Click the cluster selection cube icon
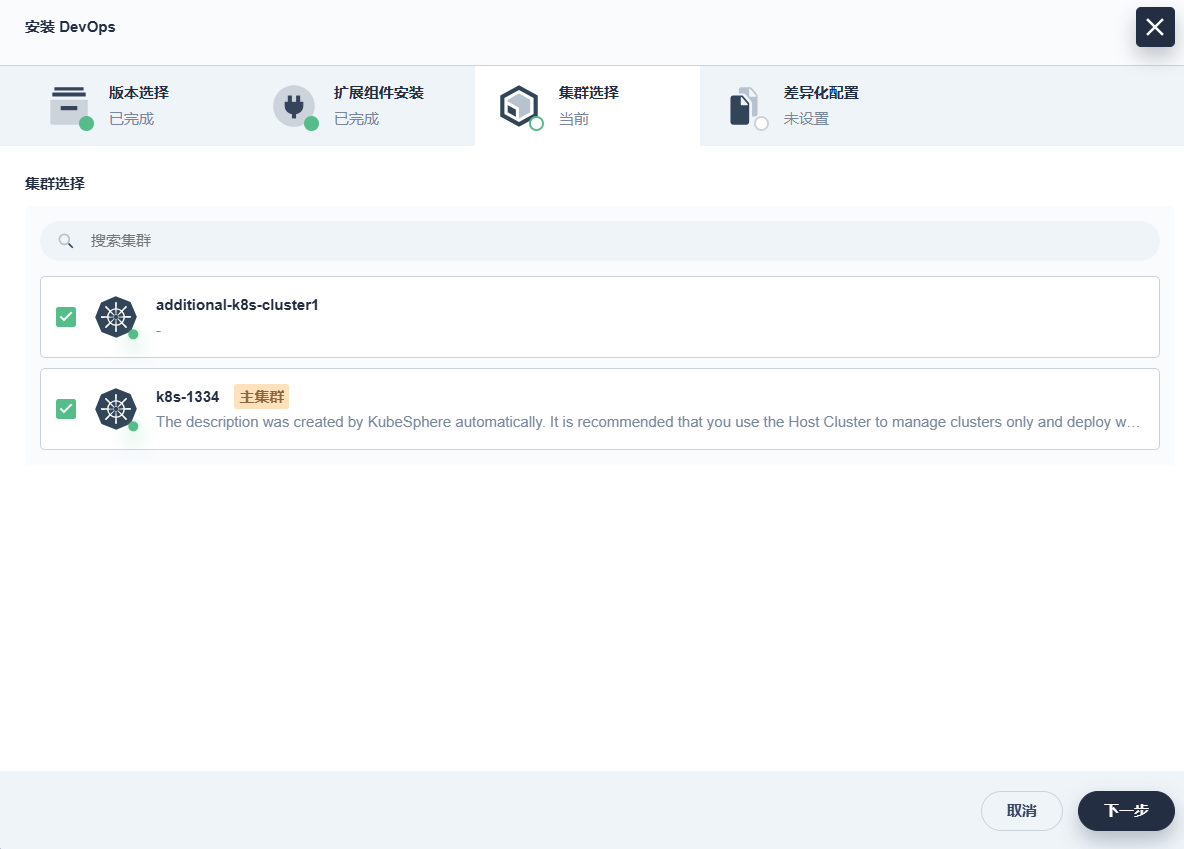 519,106
